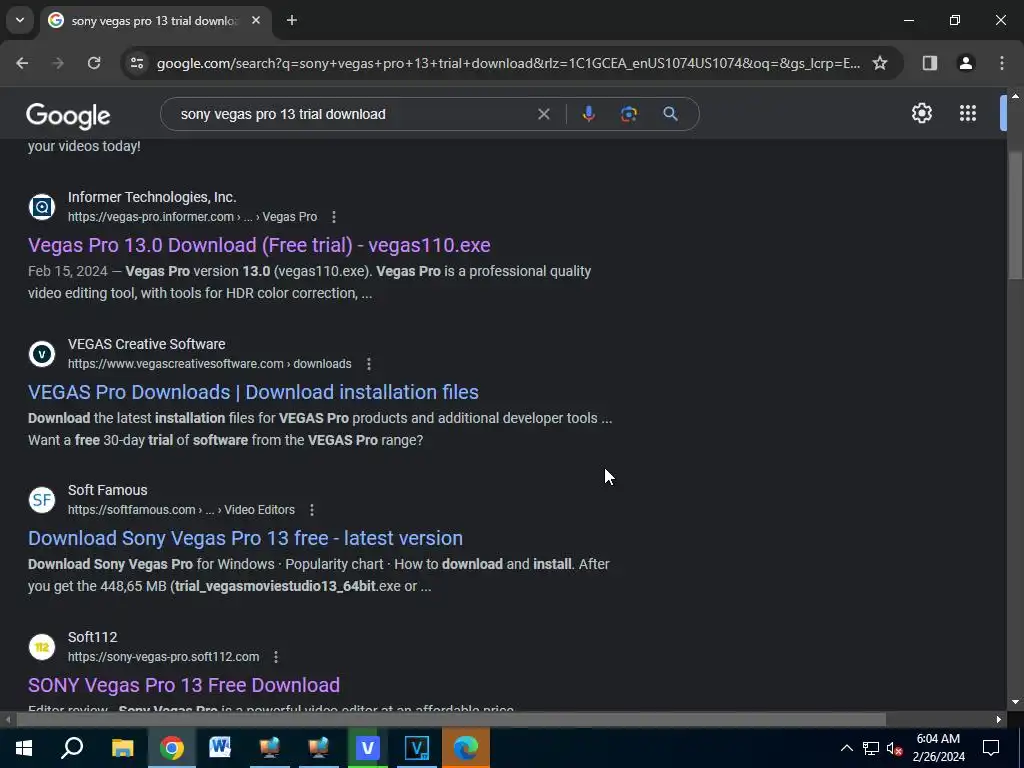
Task: Click VEGAS Creative Software favicon
Action: point(42,354)
